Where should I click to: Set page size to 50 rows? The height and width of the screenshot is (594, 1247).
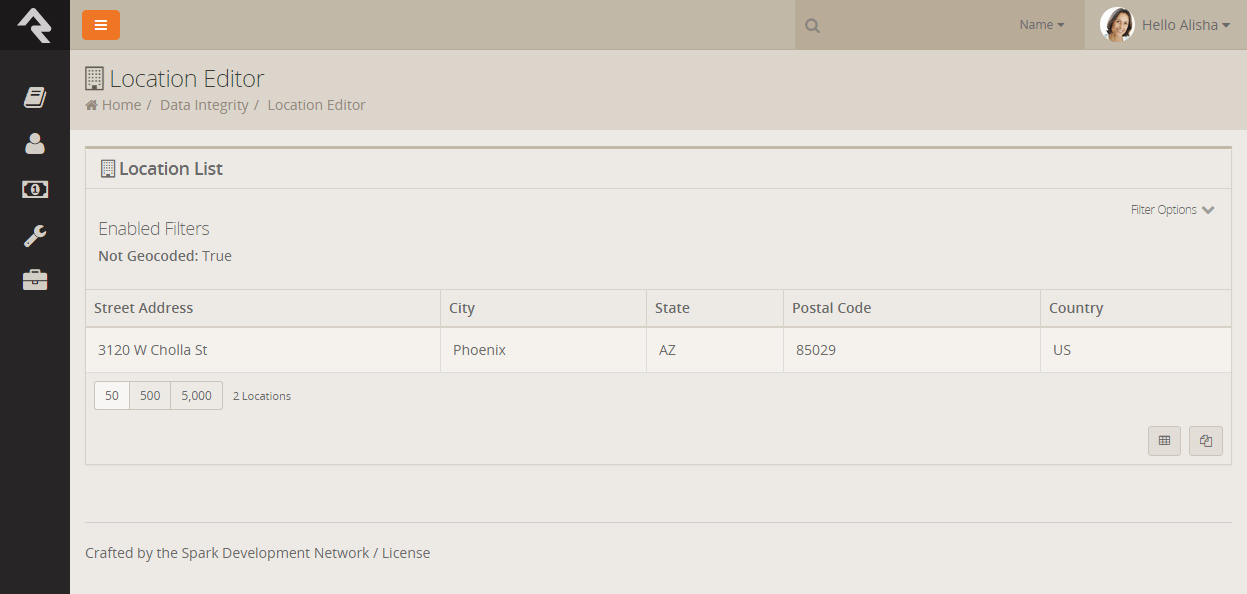tap(112, 396)
